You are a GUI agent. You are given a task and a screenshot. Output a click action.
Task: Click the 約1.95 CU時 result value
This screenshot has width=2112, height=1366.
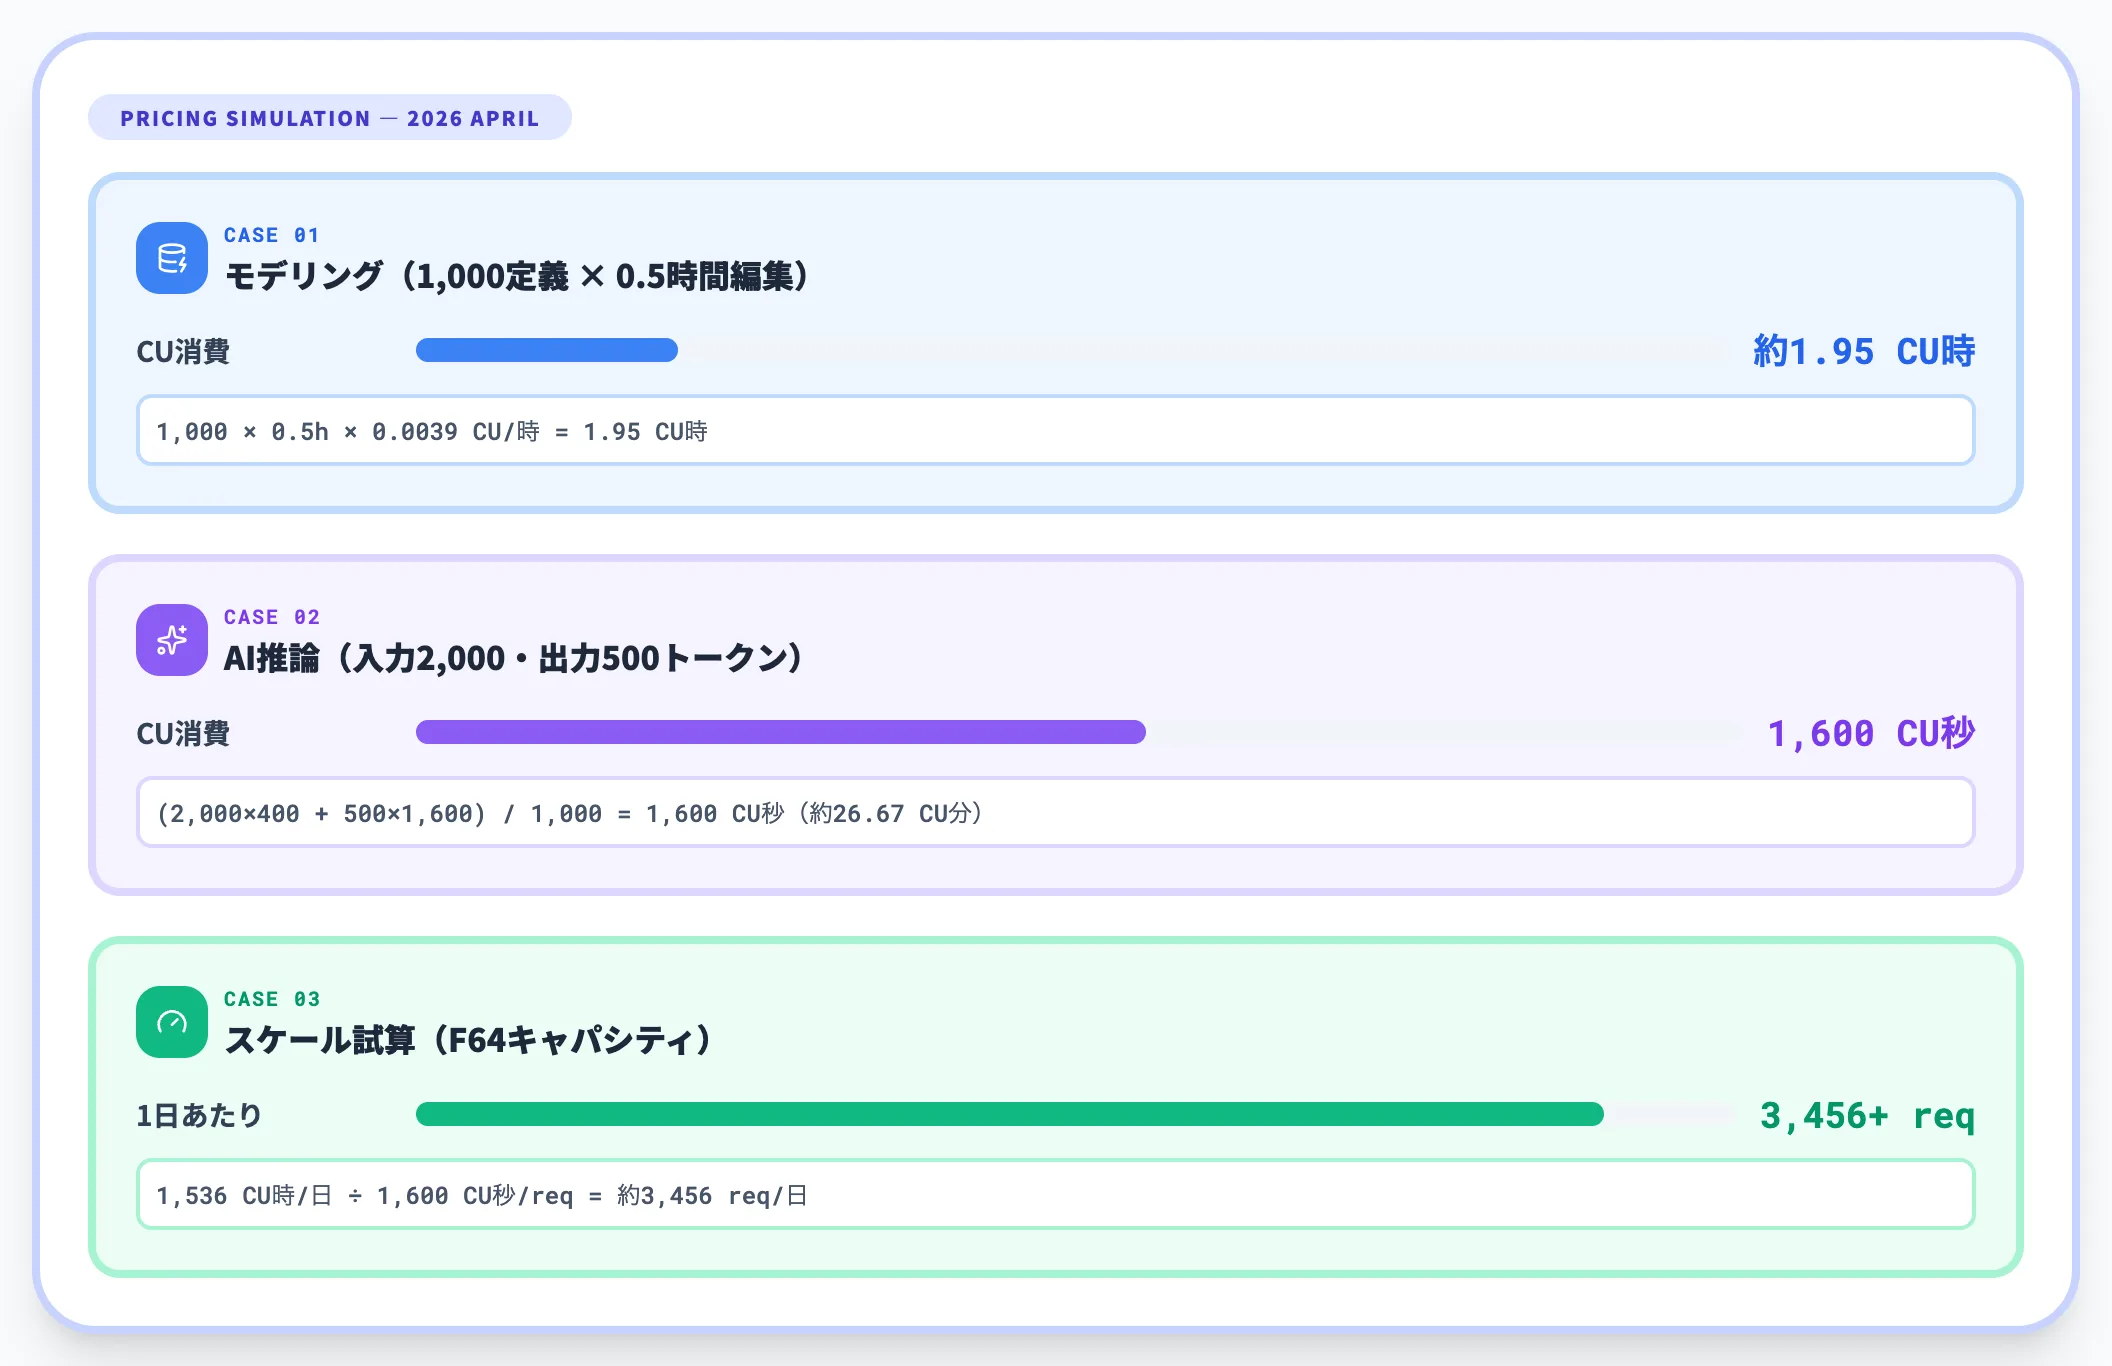(x=1863, y=351)
